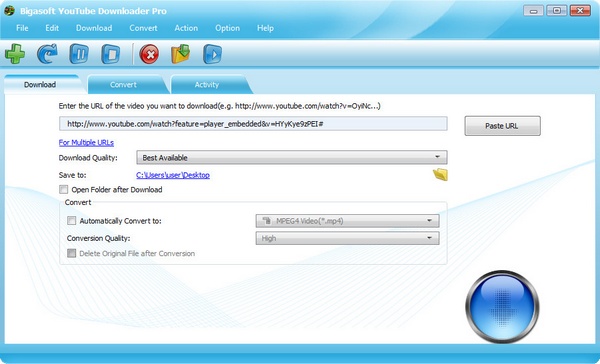Open the File menu
Image resolution: width=600 pixels, height=364 pixels.
click(22, 28)
